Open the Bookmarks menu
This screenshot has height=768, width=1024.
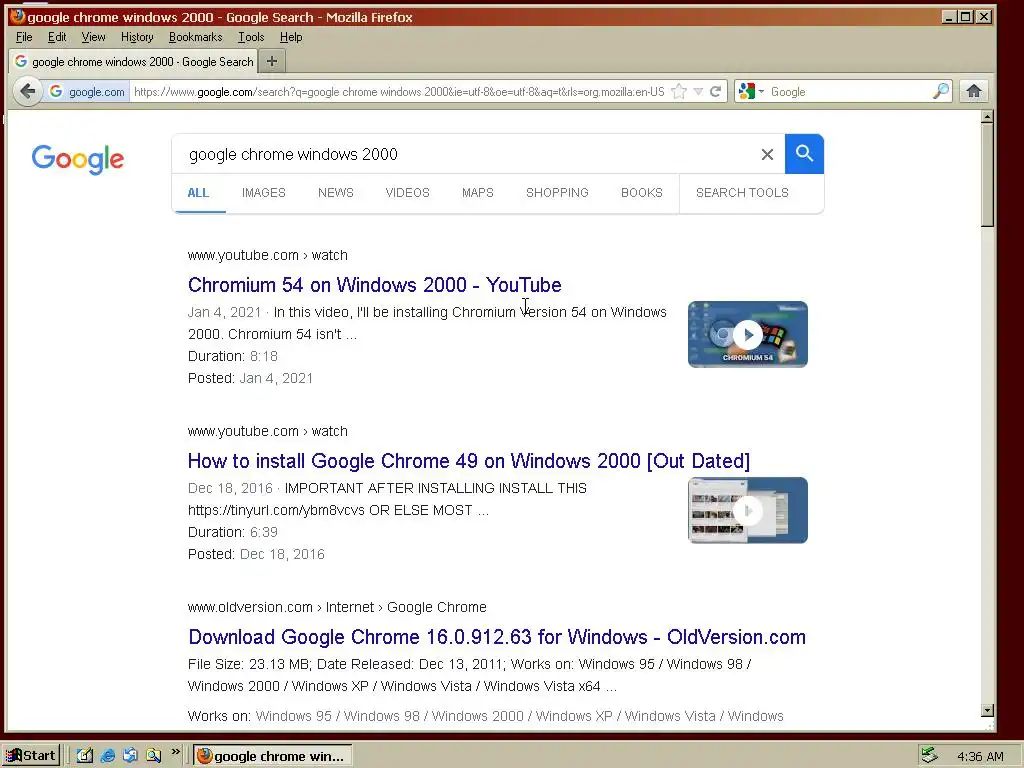(195, 37)
